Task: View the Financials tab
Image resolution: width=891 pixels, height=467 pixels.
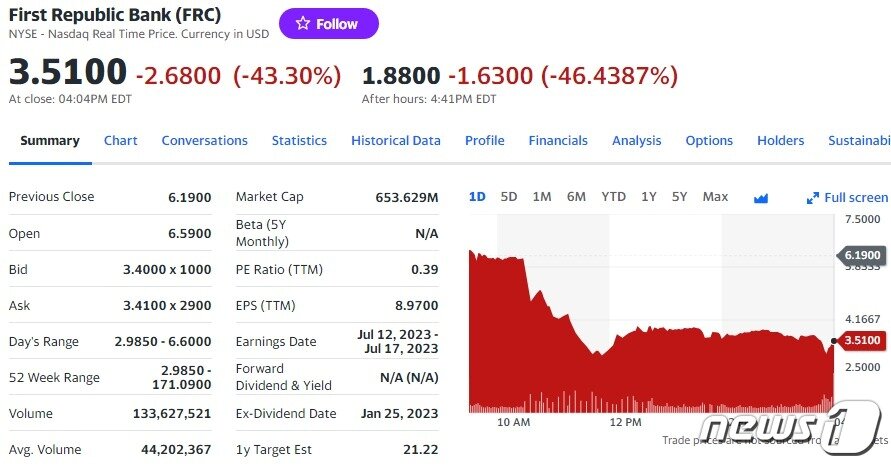Action: [x=558, y=141]
